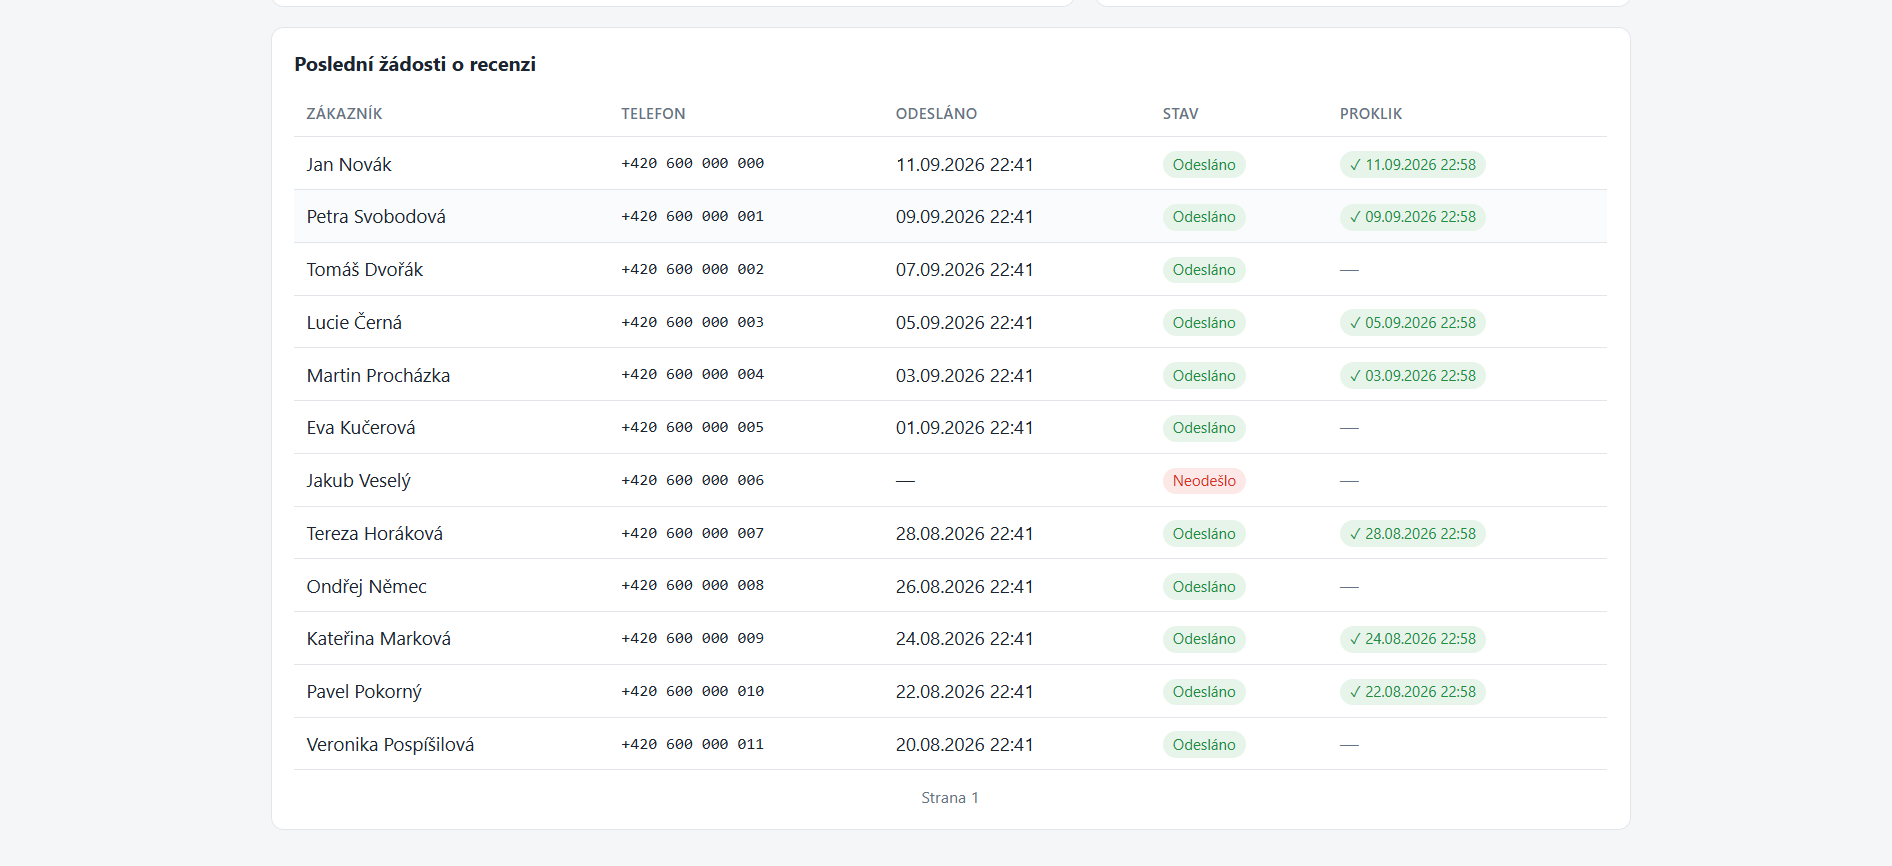Viewport: 1892px width, 866px height.
Task: Select sent date 26.08.2026 22:41
Action: coord(964,587)
